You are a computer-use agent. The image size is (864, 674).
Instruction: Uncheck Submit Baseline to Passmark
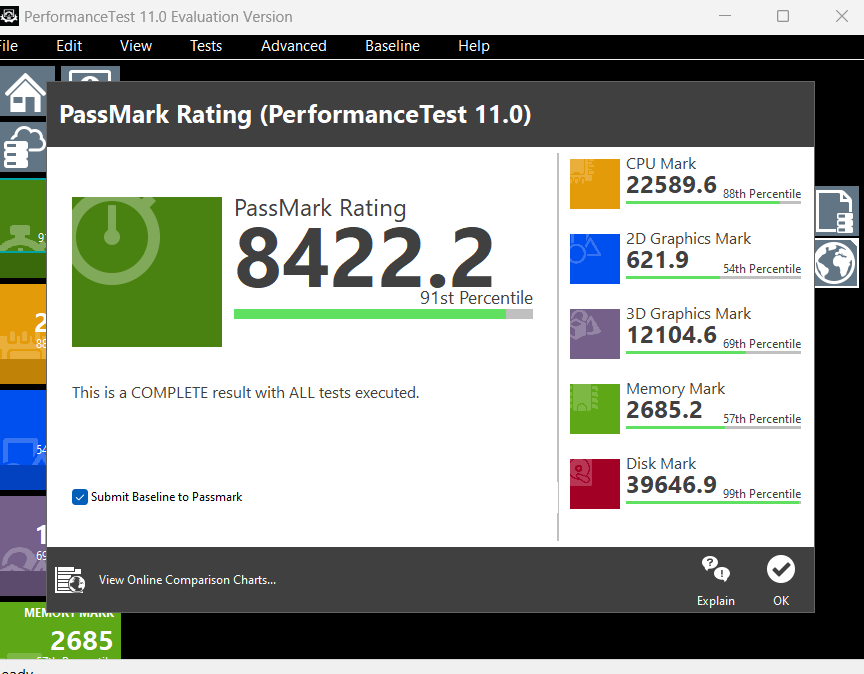[x=80, y=497]
